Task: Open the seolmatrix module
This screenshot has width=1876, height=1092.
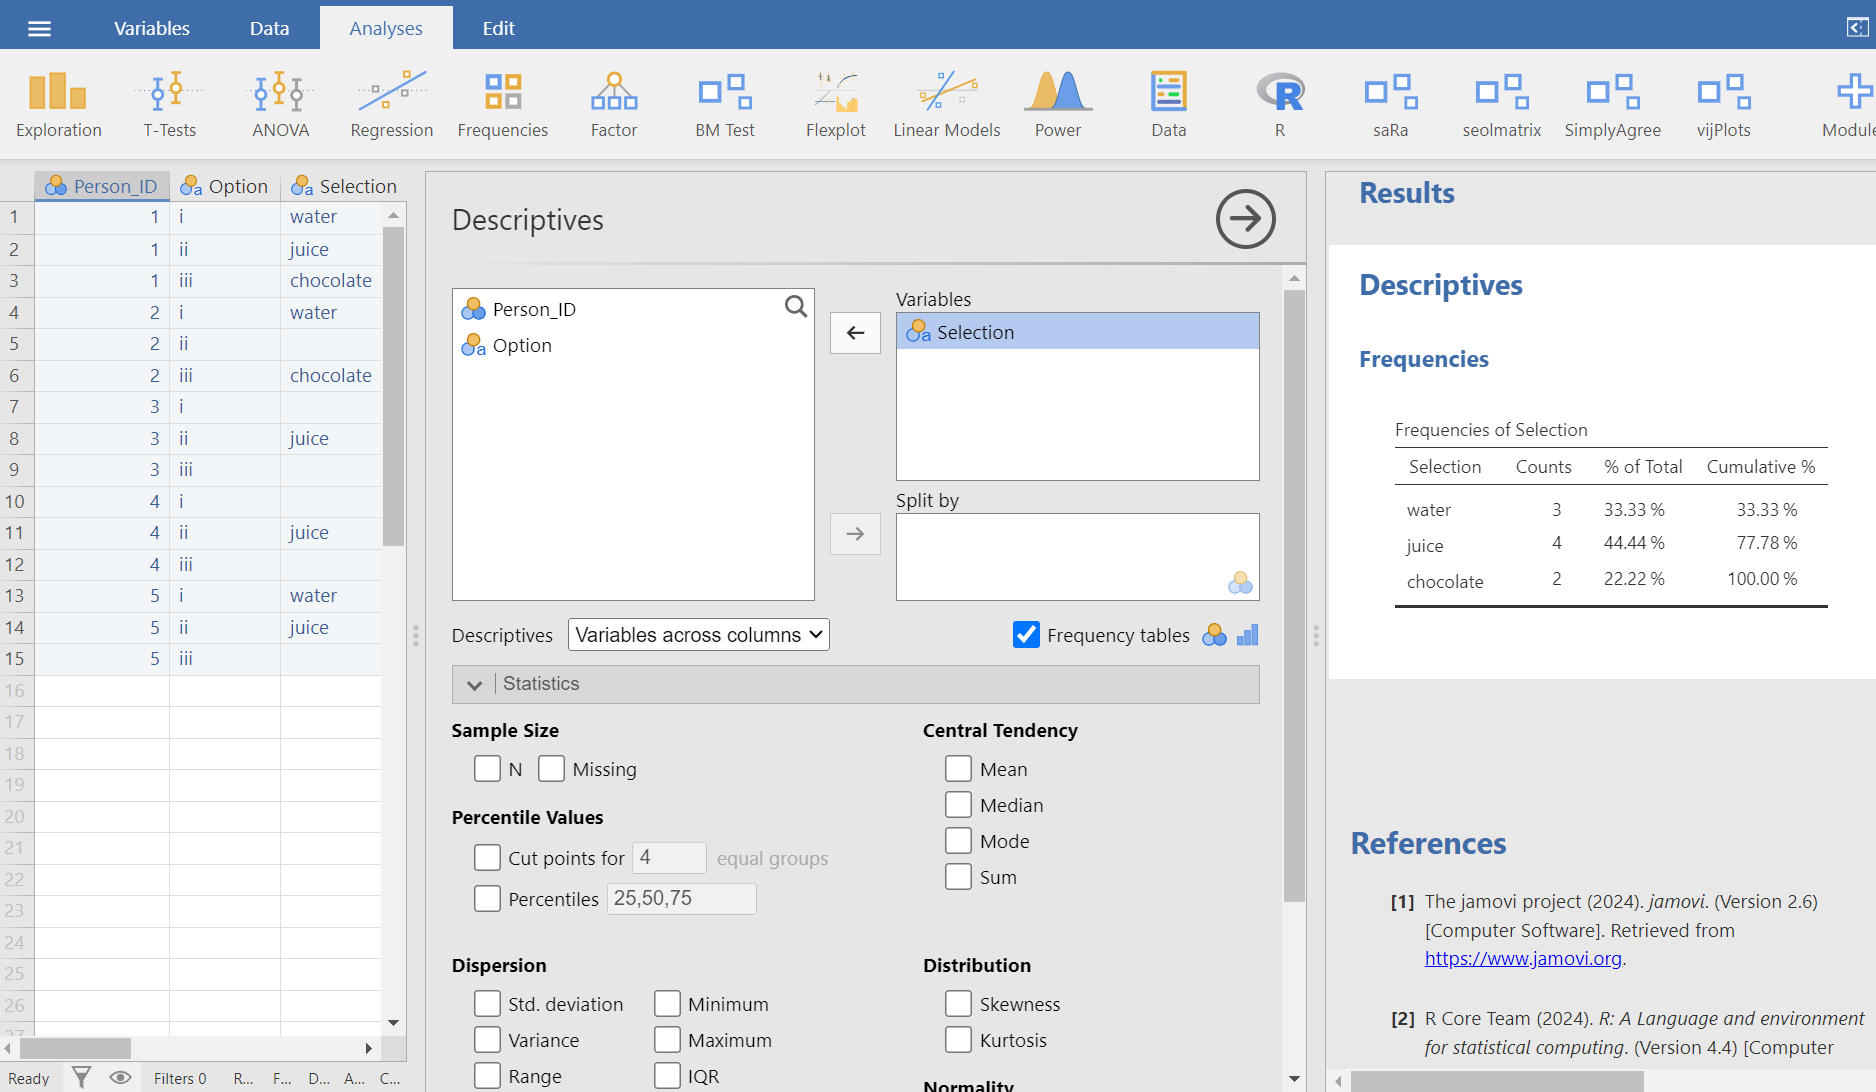Action: pyautogui.click(x=1502, y=104)
